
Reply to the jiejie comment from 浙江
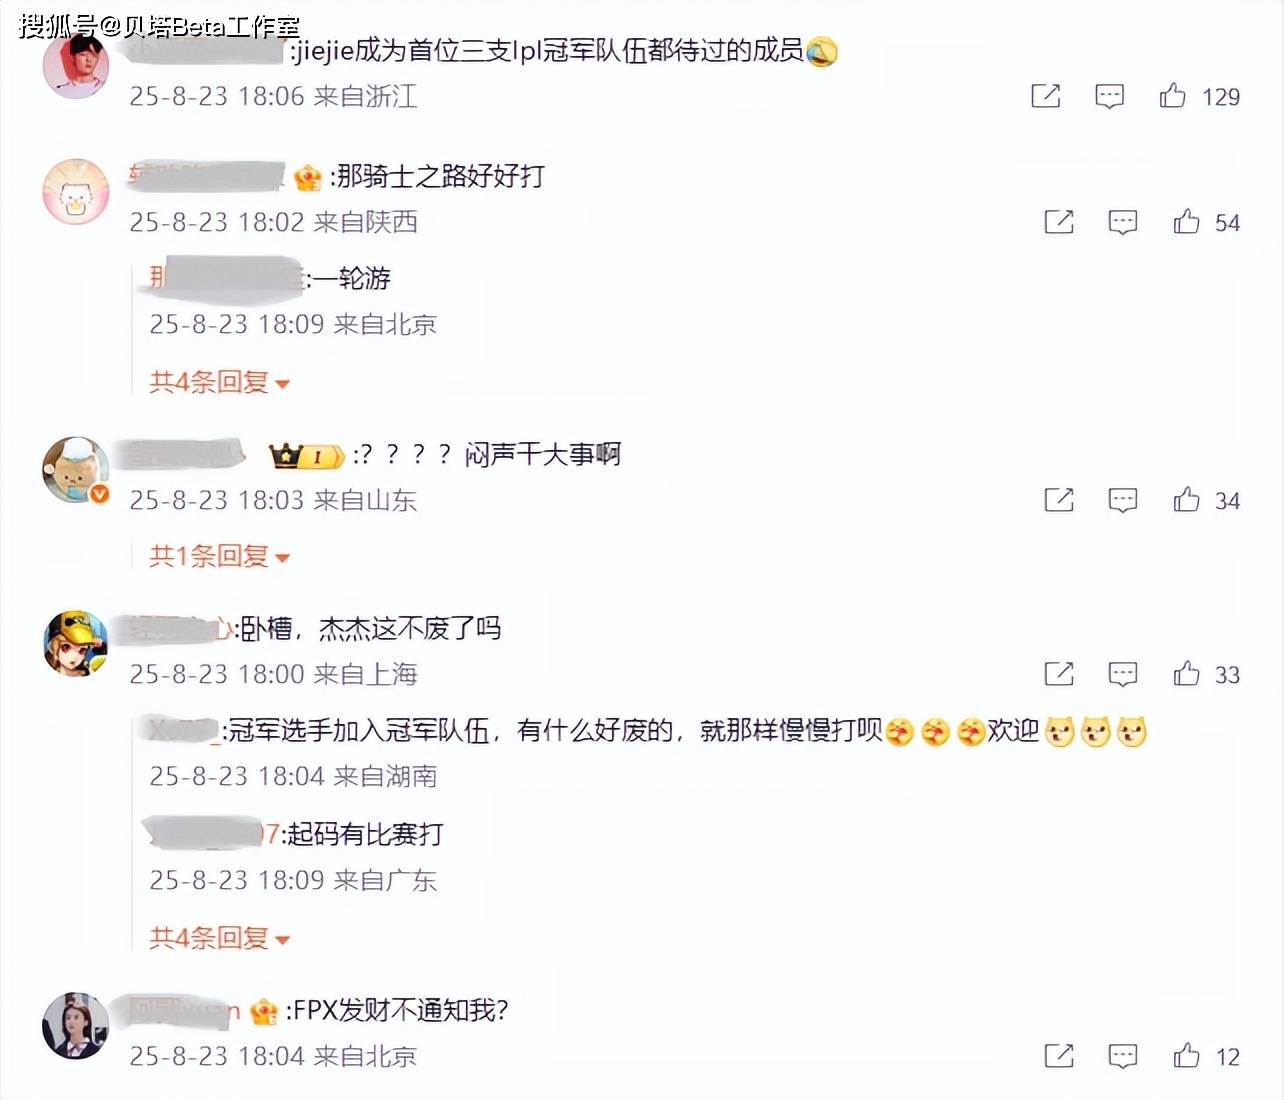pyautogui.click(x=1109, y=96)
